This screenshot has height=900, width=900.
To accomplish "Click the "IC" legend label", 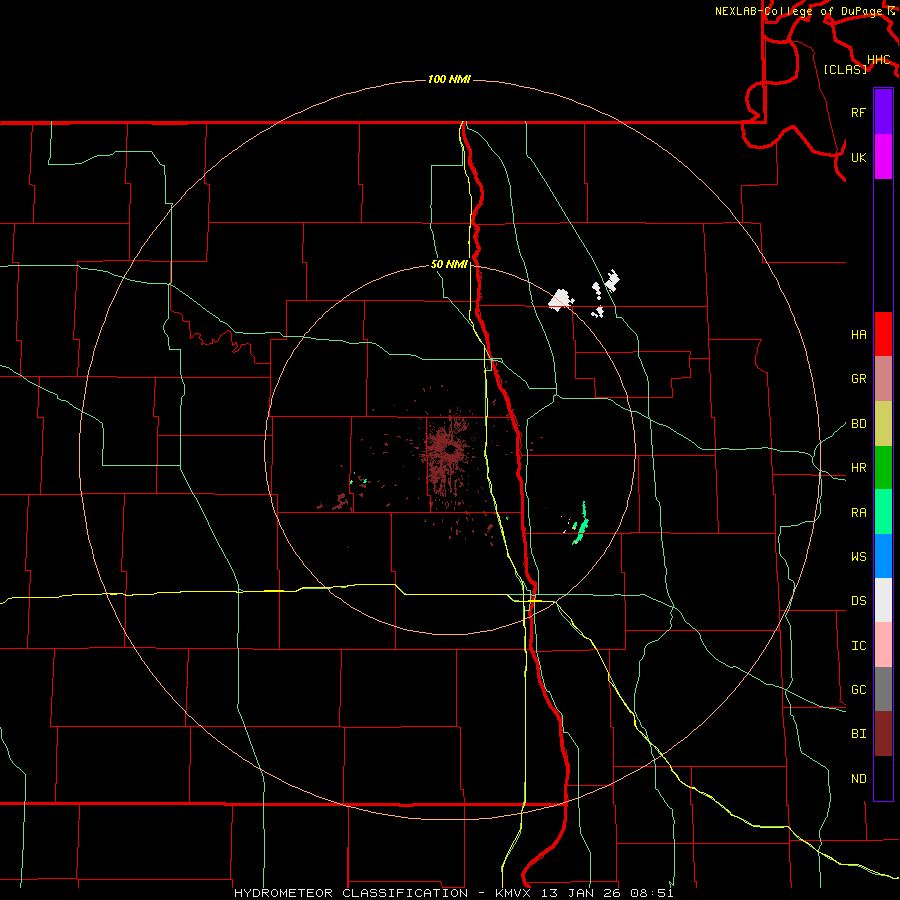I will 858,646.
